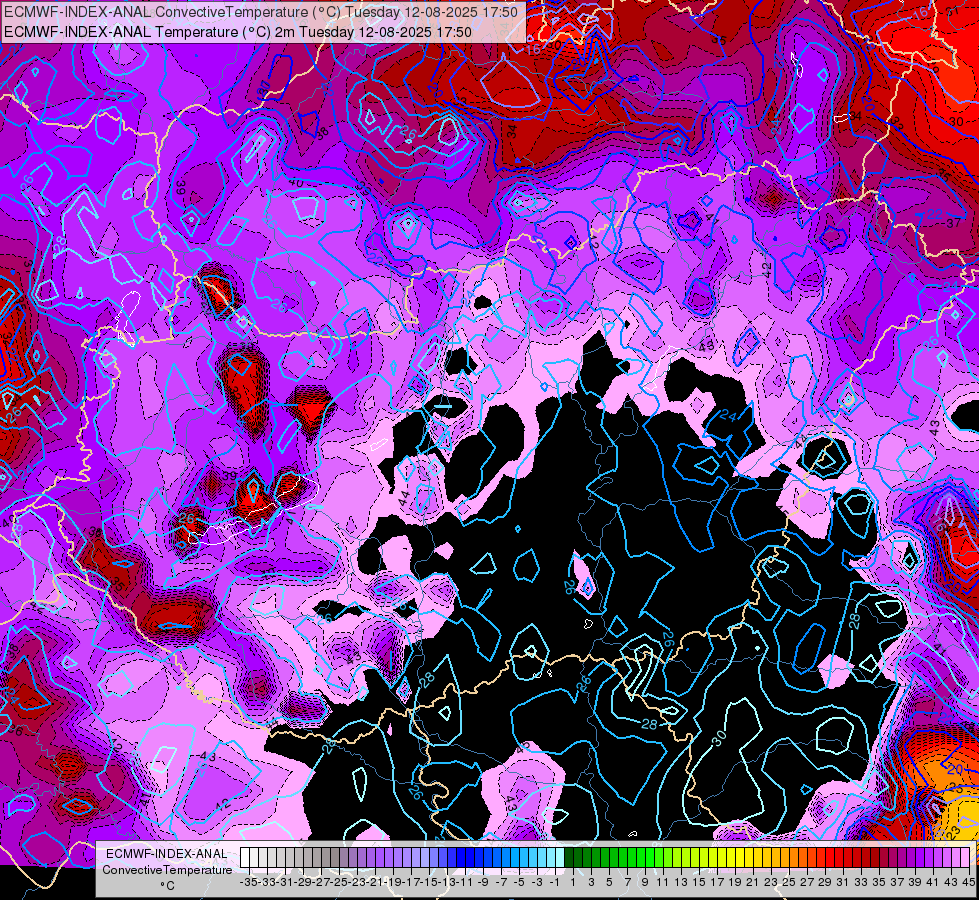Click the '33' legend scale value
Viewport: 979px width, 900px height.
[860, 882]
